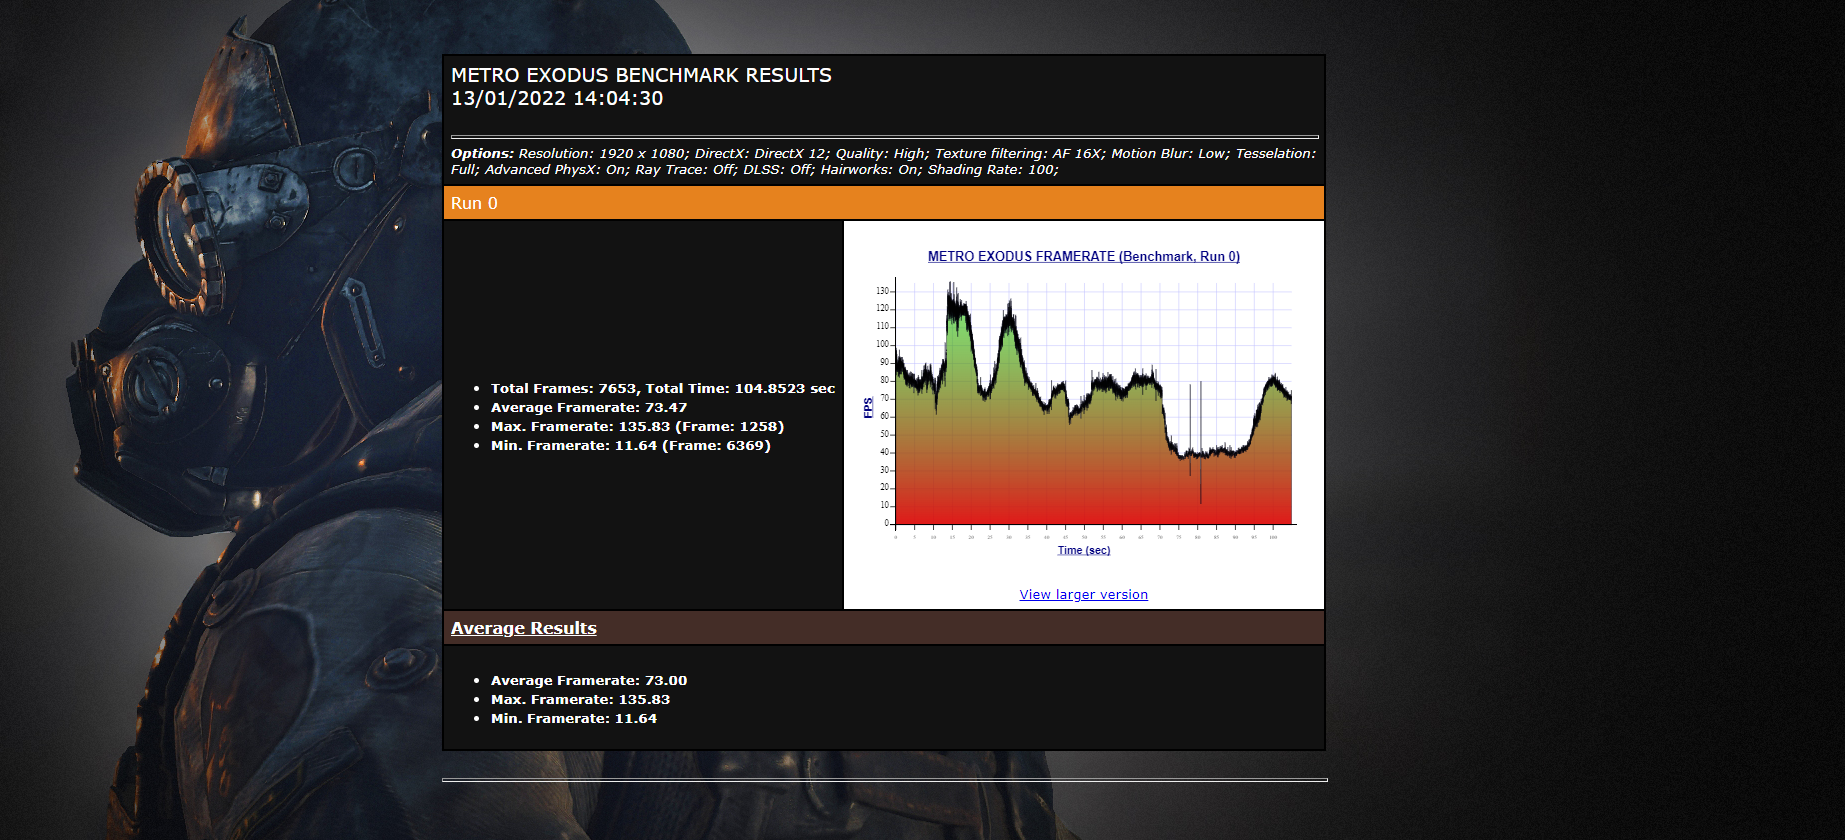Screen dimensions: 1845x840
Task: Open the "View larger version" link
Action: tap(1083, 595)
